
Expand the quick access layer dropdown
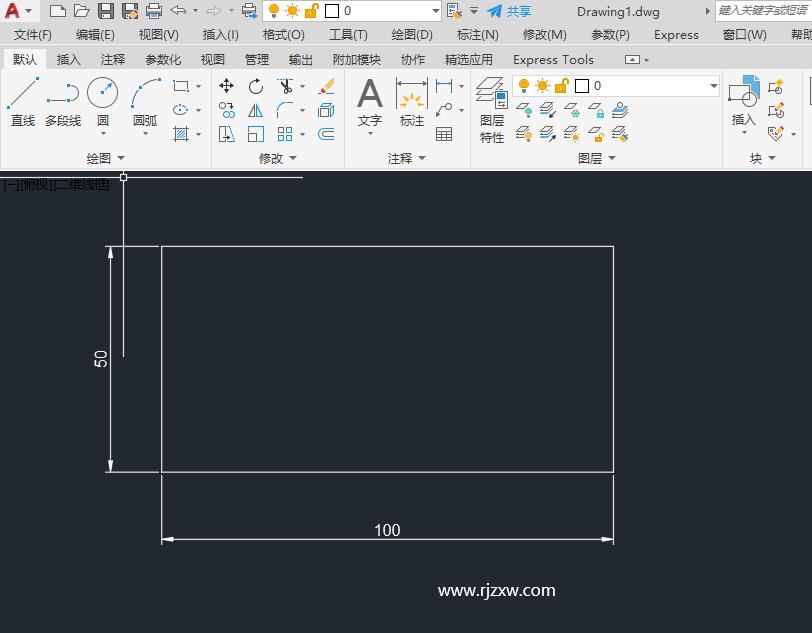point(436,10)
